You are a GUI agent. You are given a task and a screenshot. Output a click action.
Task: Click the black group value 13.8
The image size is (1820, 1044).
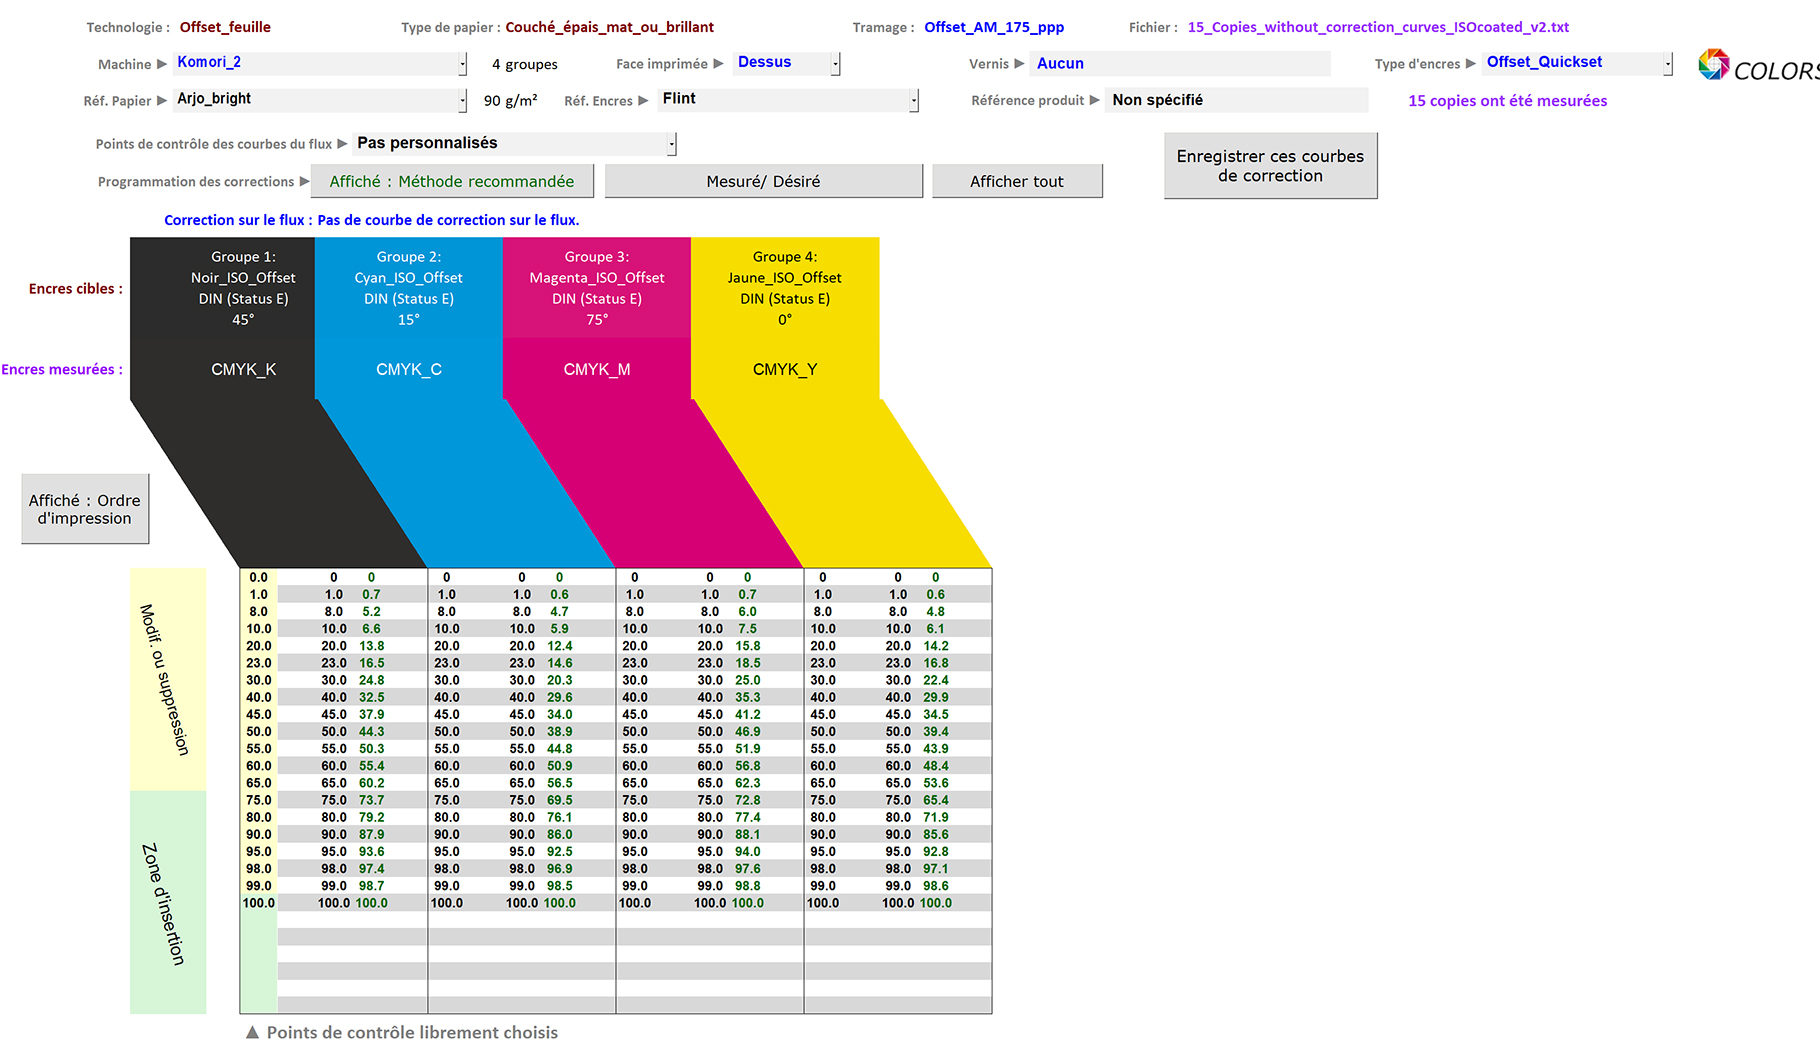click(372, 646)
